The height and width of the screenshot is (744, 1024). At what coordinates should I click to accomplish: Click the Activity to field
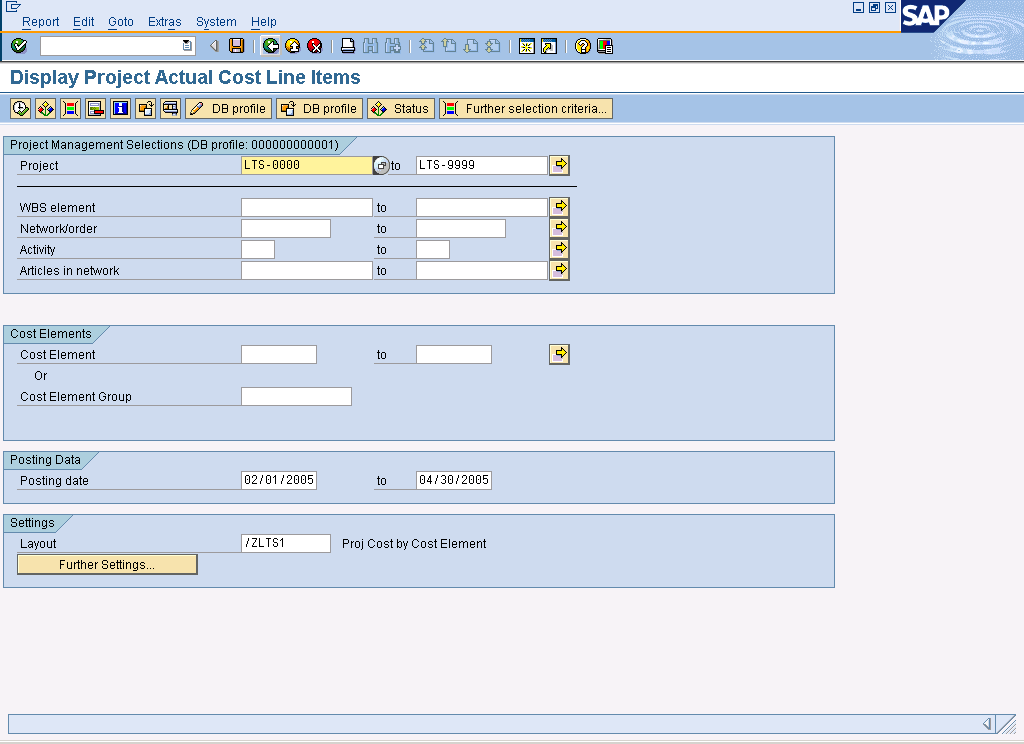point(433,249)
